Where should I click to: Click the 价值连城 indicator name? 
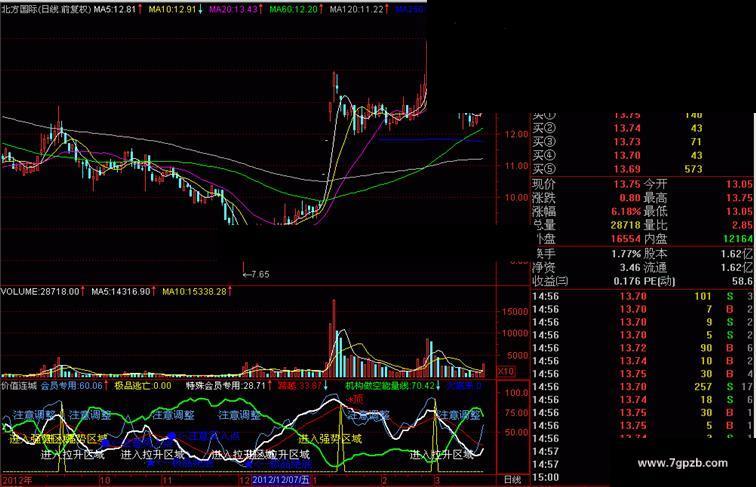[x=19, y=386]
